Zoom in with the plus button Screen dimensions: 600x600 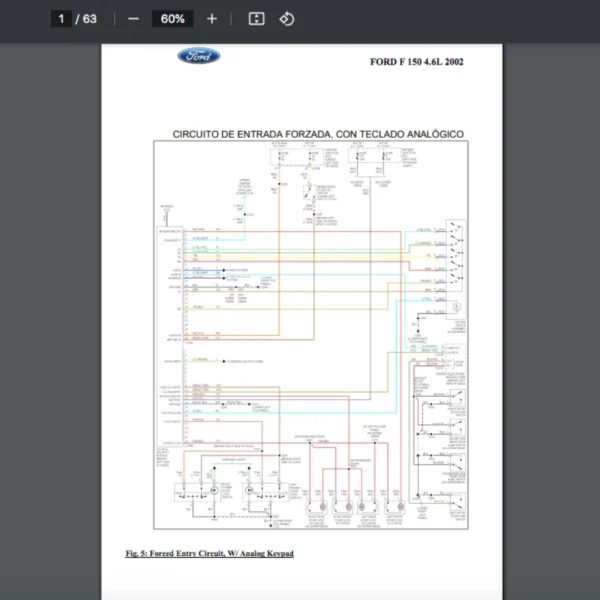[211, 19]
